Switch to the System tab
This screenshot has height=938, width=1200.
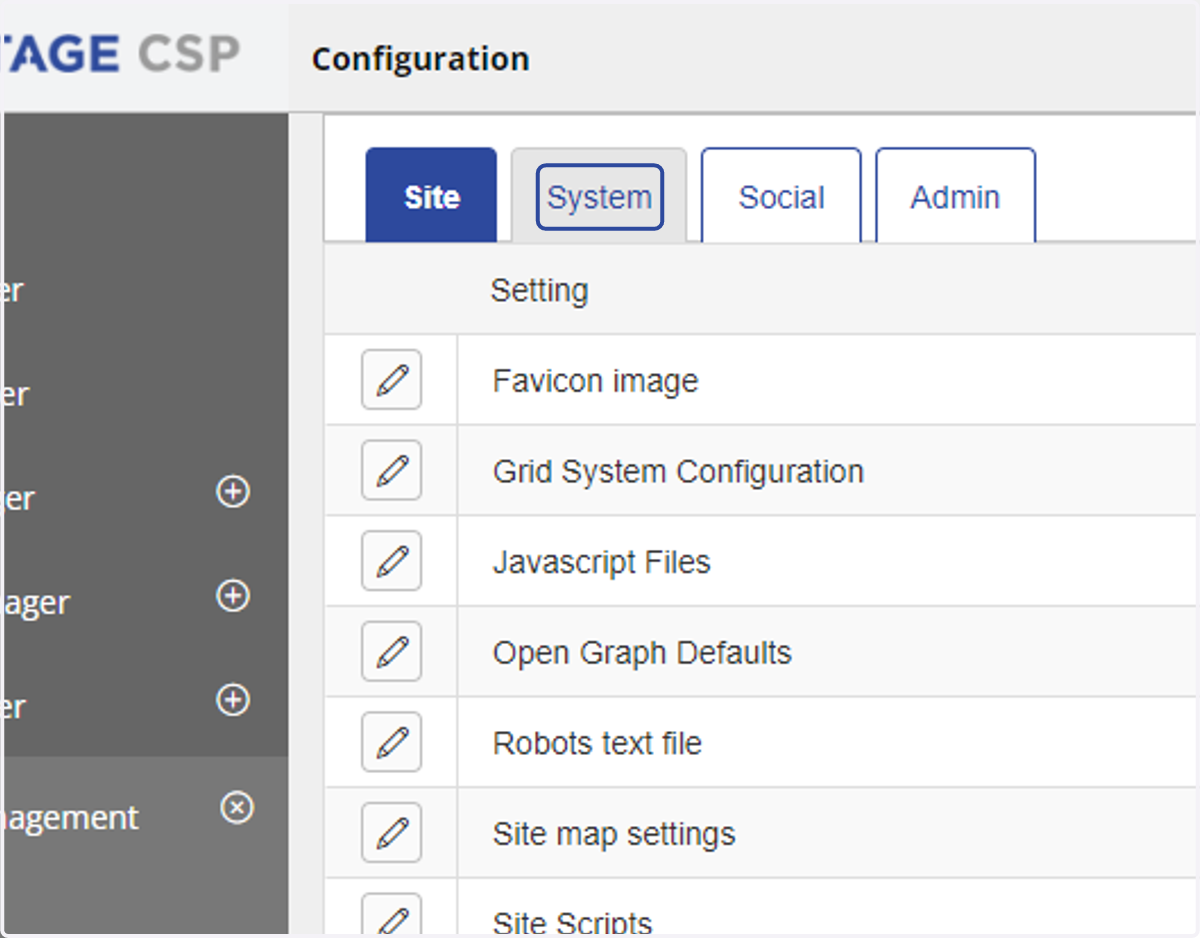[x=600, y=197]
